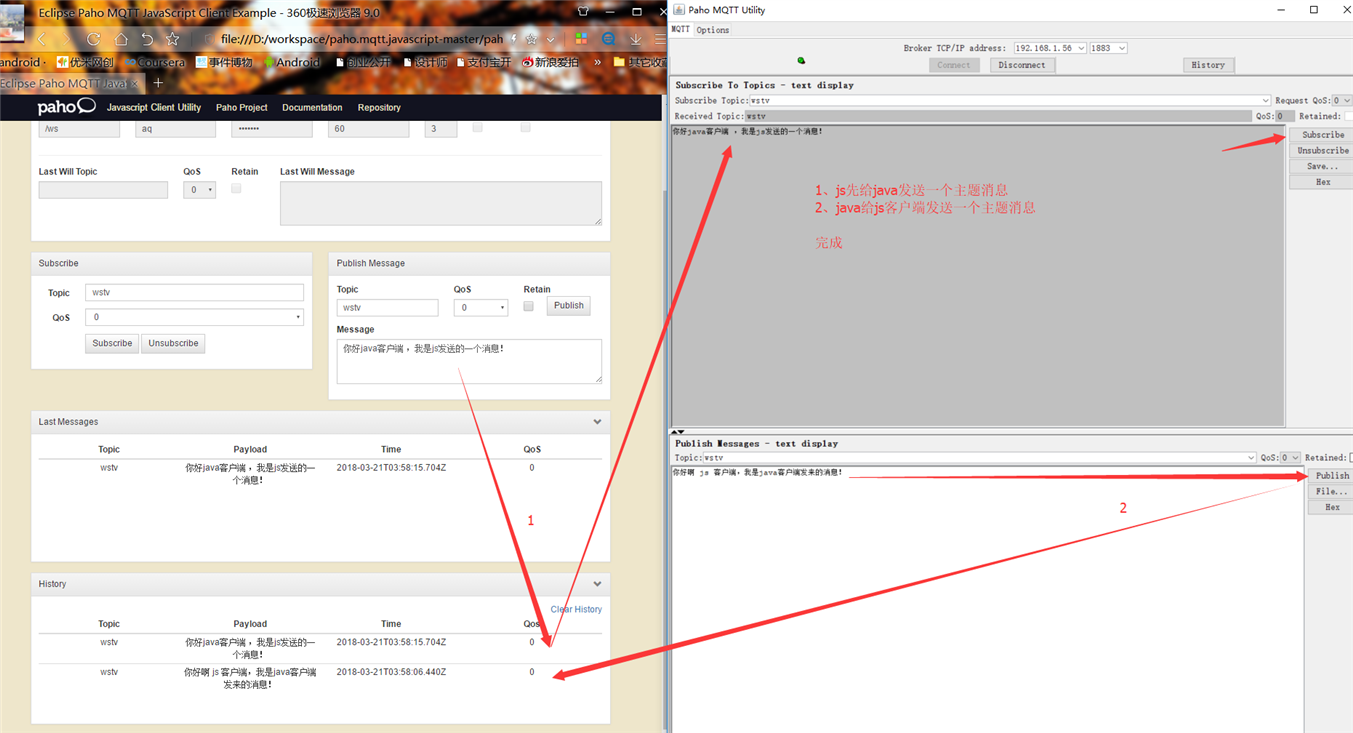Image resolution: width=1353 pixels, height=733 pixels.
Task: Toggle the Last Will Retain checkbox
Action: tap(236, 188)
